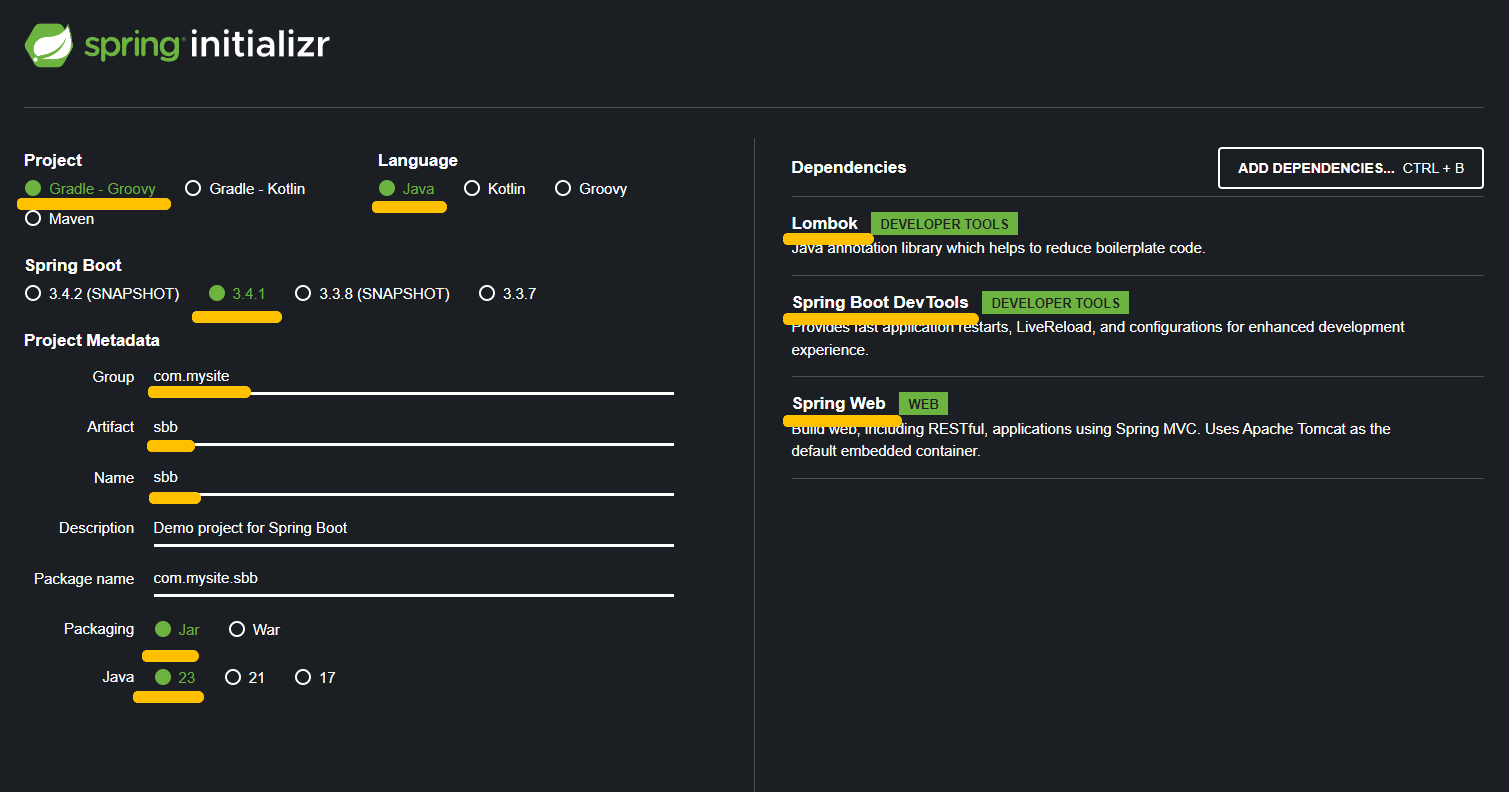The image size is (1509, 792).
Task: Open the Add Dependencies dialog
Action: point(1351,168)
